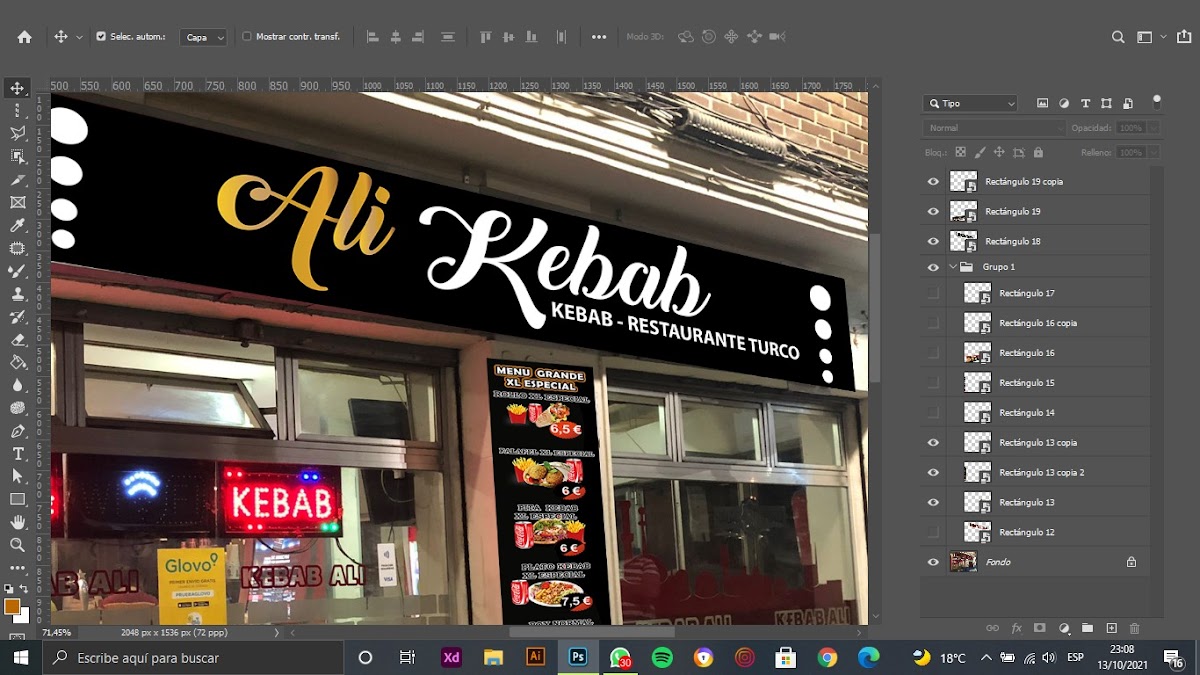Open Spotify from the taskbar
The image size is (1200, 675).
coord(662,657)
